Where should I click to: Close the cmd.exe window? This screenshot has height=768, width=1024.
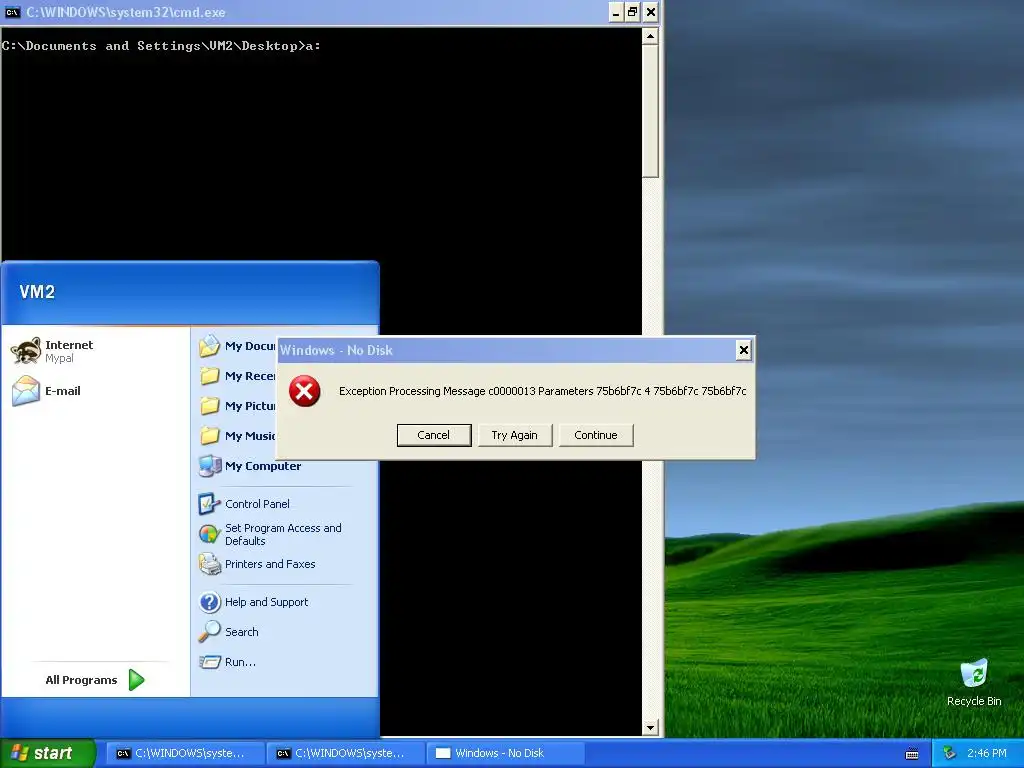(650, 12)
